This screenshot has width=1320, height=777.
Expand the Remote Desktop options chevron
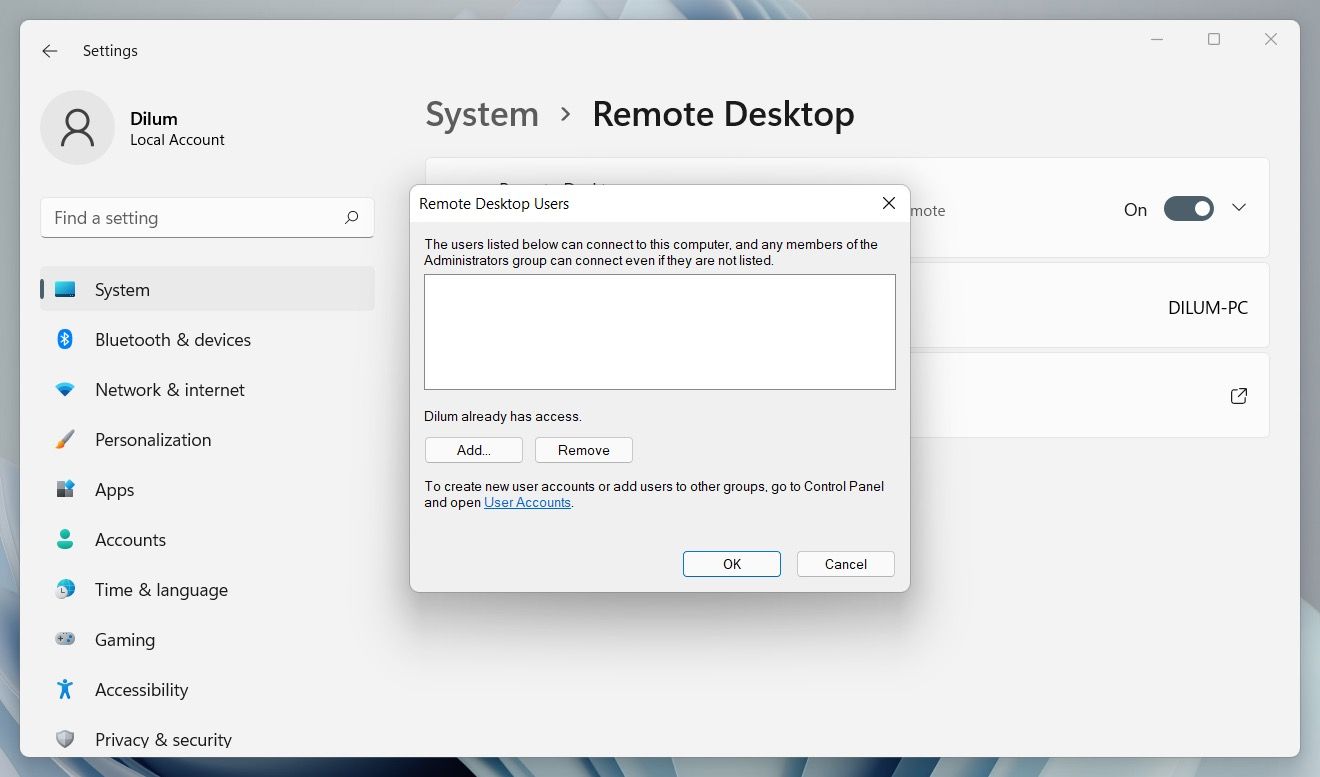click(1239, 208)
